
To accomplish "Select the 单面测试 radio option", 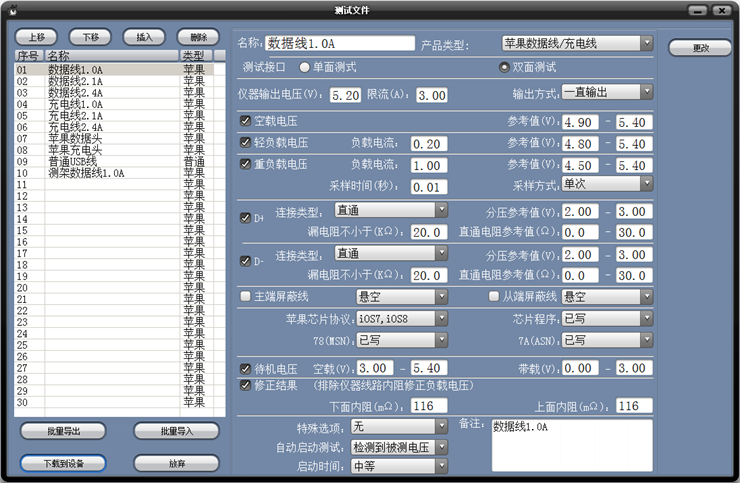I will click(x=305, y=67).
